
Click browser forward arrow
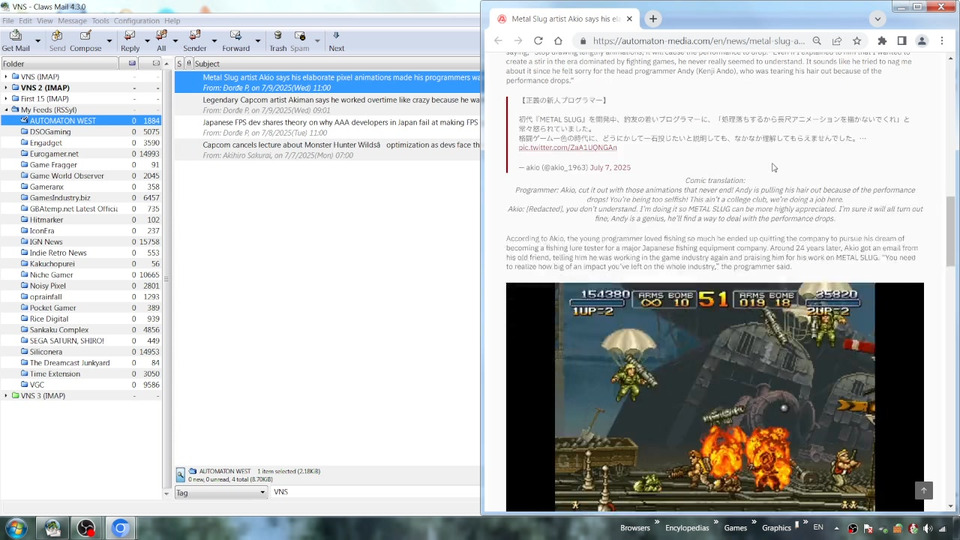pyautogui.click(x=518, y=41)
